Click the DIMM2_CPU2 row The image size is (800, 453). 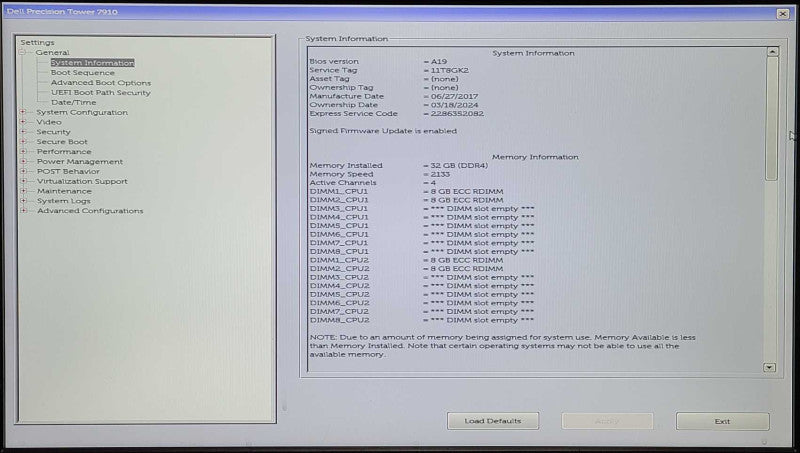click(x=406, y=268)
